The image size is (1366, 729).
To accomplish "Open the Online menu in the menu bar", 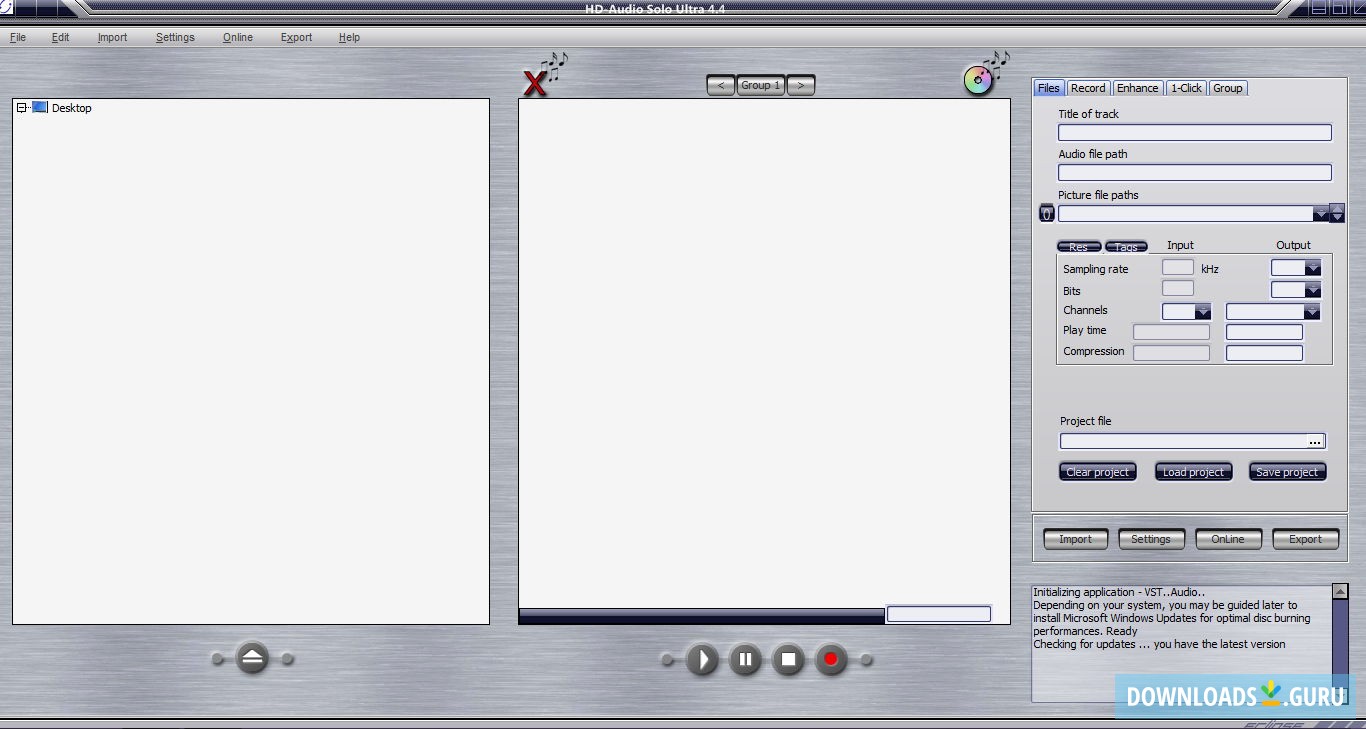I will [238, 37].
